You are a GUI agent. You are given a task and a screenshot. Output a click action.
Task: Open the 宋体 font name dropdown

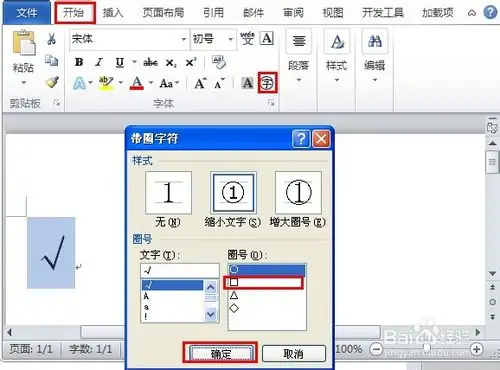(x=184, y=39)
